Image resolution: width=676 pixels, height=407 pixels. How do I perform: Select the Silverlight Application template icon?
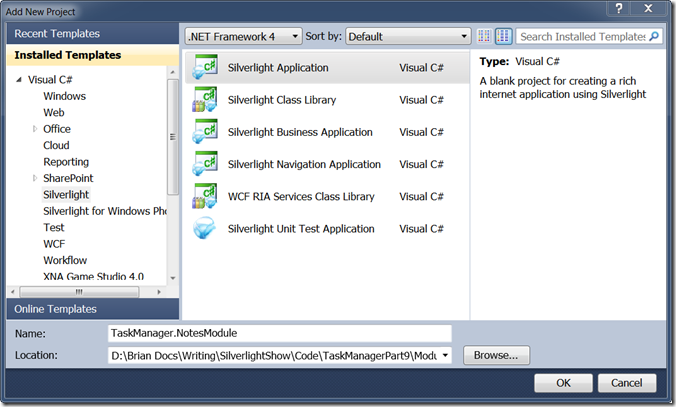tap(205, 67)
